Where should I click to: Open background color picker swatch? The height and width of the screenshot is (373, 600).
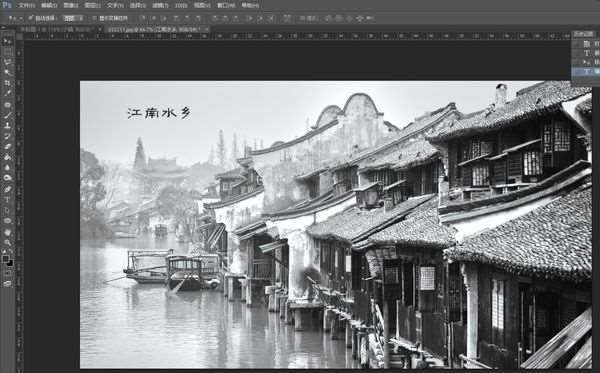coord(10,263)
